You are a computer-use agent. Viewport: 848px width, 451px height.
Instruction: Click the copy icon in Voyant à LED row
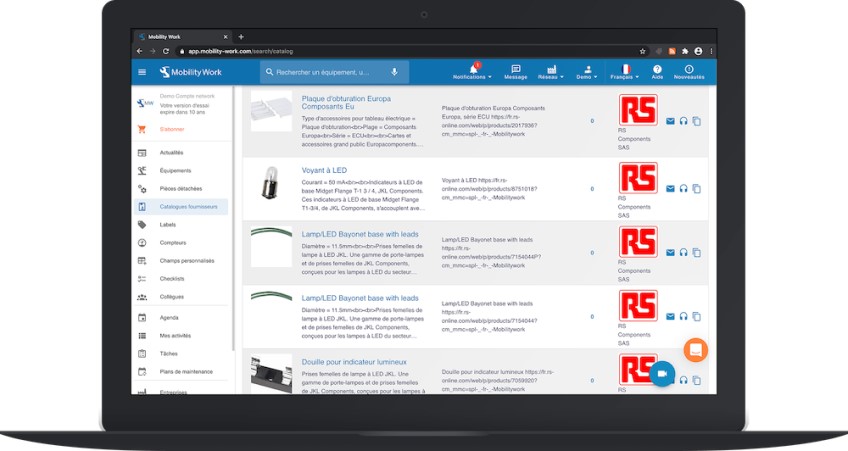coord(697,189)
